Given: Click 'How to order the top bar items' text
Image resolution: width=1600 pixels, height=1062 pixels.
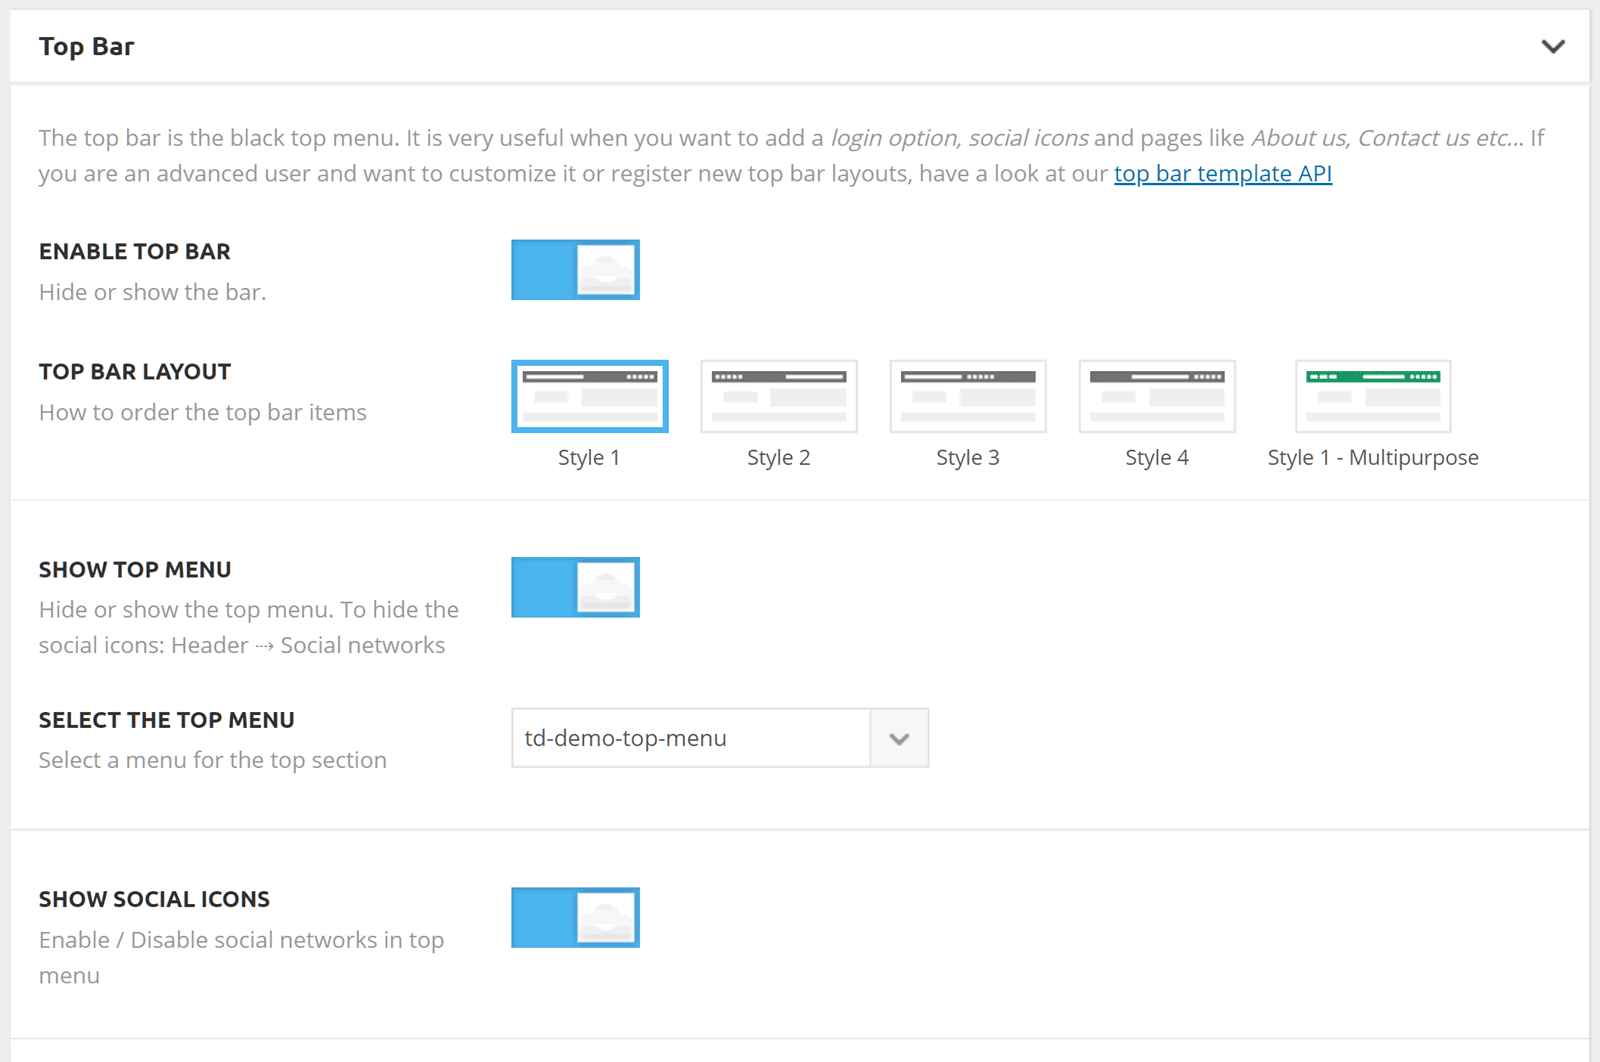Looking at the screenshot, I should (203, 412).
